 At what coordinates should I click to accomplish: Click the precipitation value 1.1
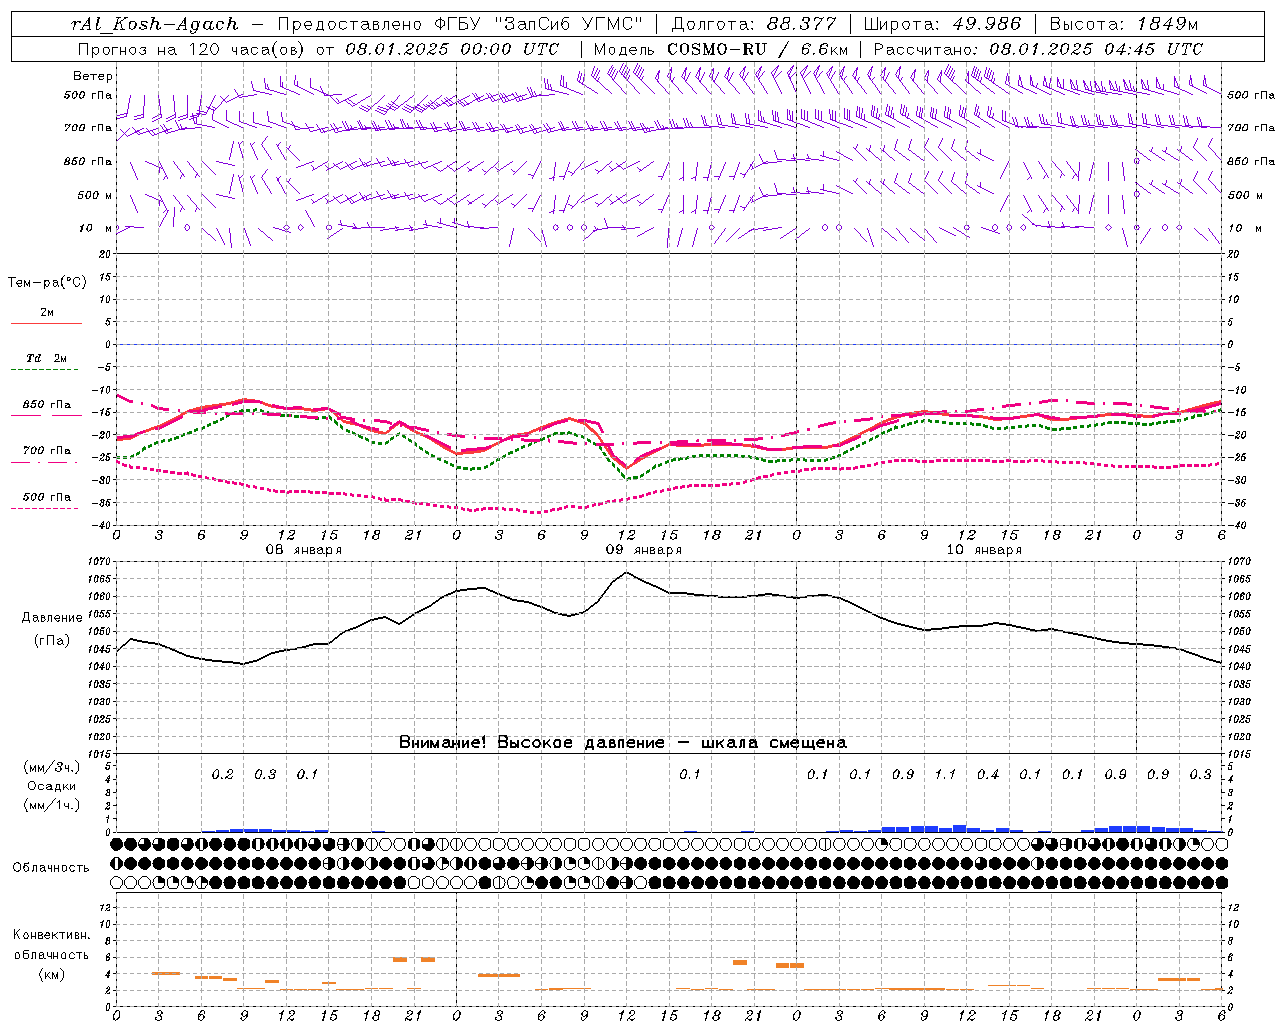click(945, 774)
